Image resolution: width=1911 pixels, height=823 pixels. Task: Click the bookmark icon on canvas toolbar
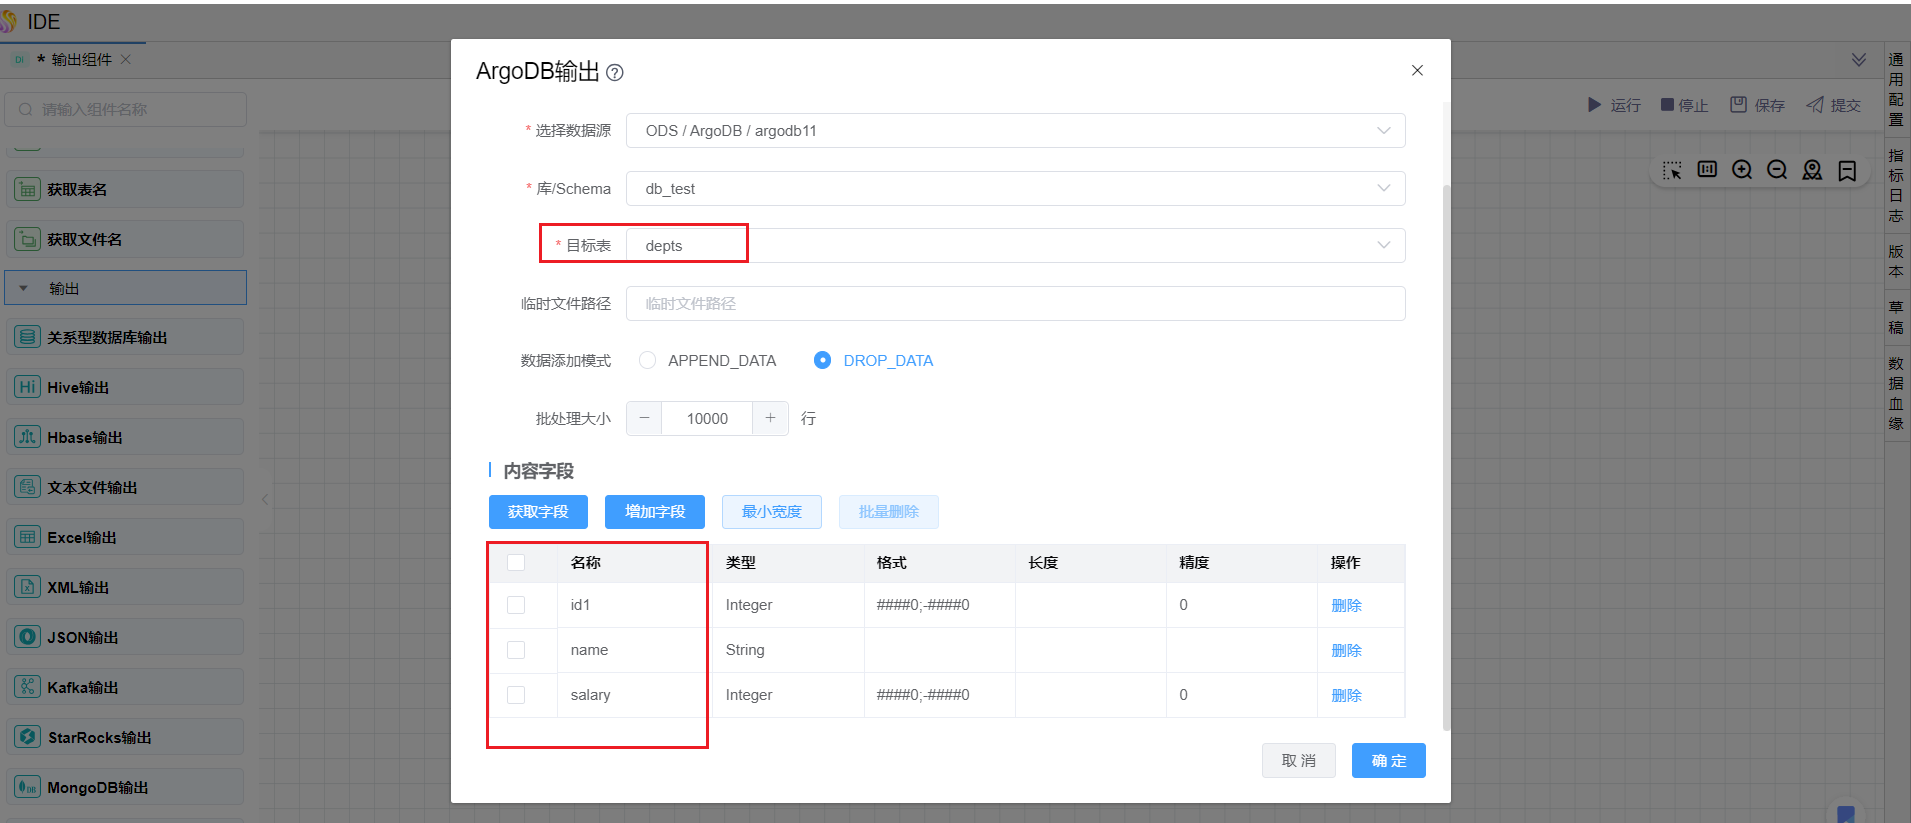pyautogui.click(x=1847, y=170)
